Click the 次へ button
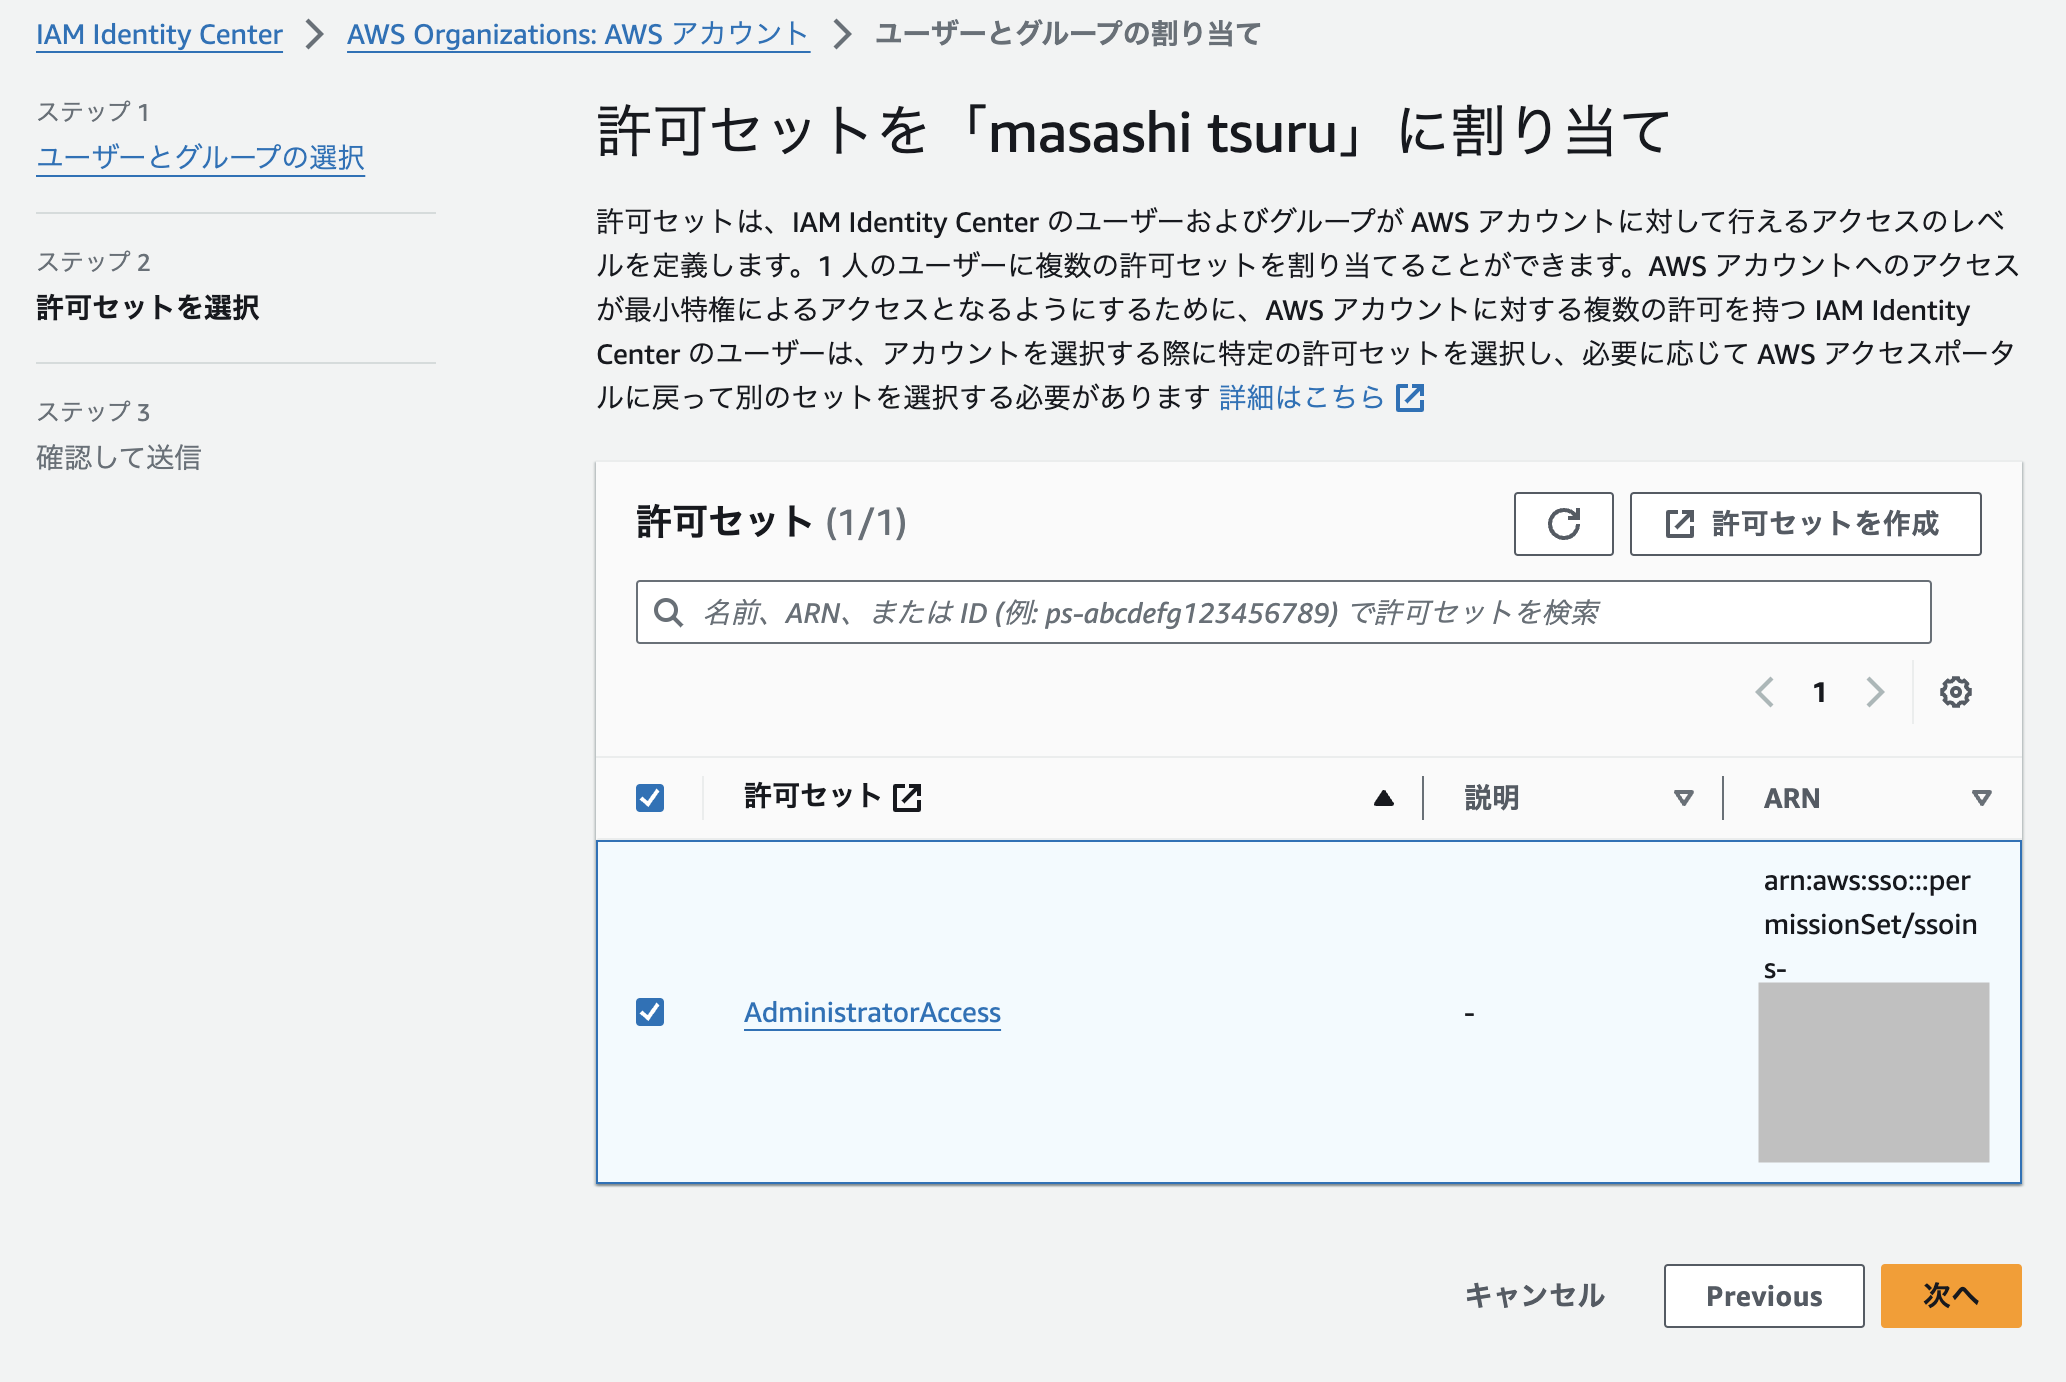 pyautogui.click(x=1951, y=1296)
